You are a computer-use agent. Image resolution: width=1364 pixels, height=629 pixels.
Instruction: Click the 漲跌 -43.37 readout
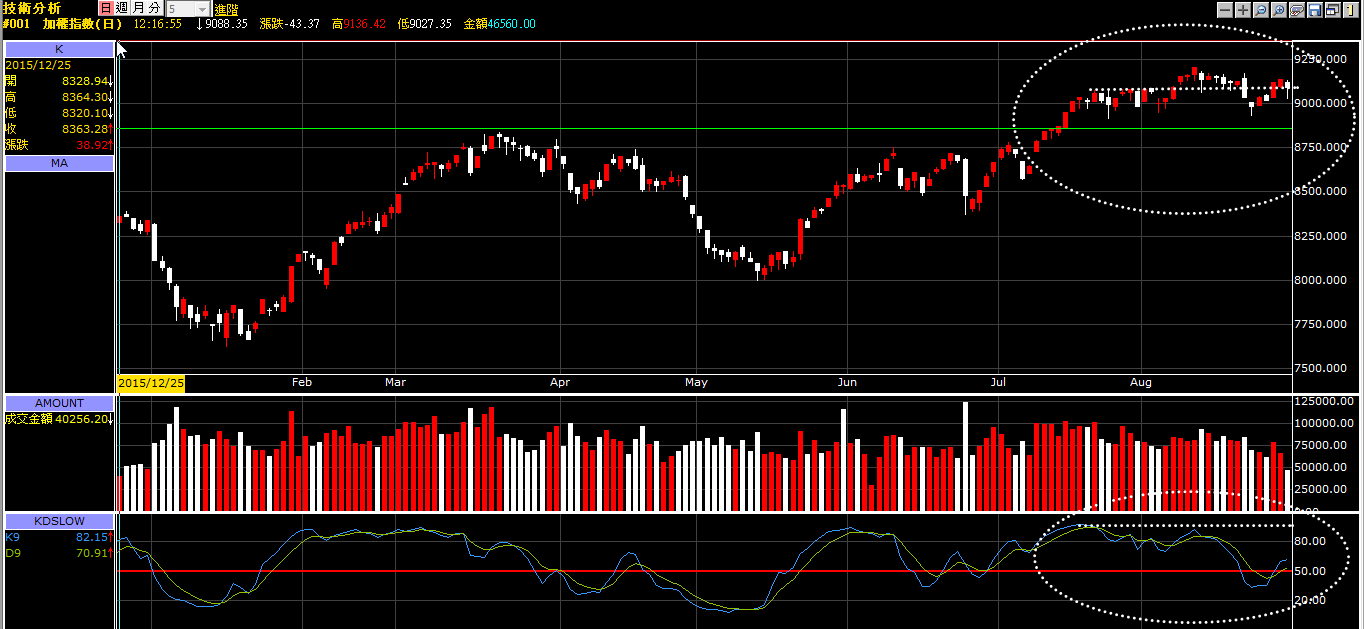(288, 24)
